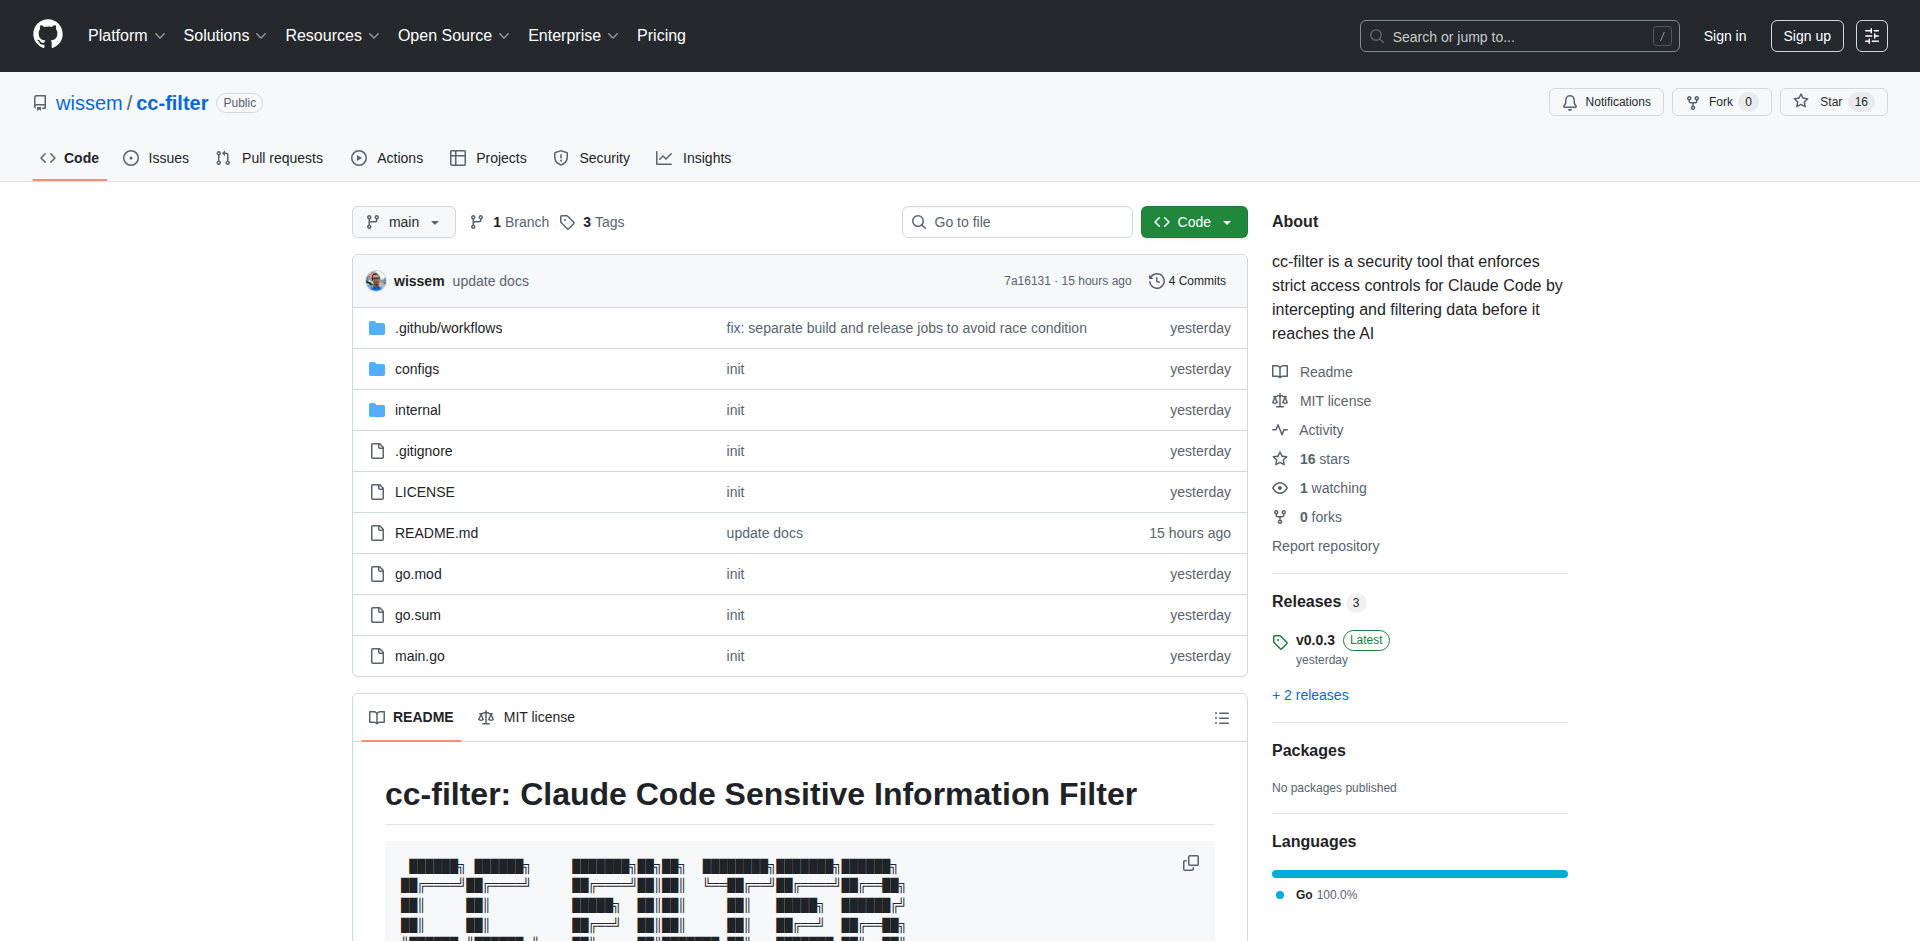Open README outline list icon
Image resolution: width=1920 pixels, height=941 pixels.
point(1222,718)
